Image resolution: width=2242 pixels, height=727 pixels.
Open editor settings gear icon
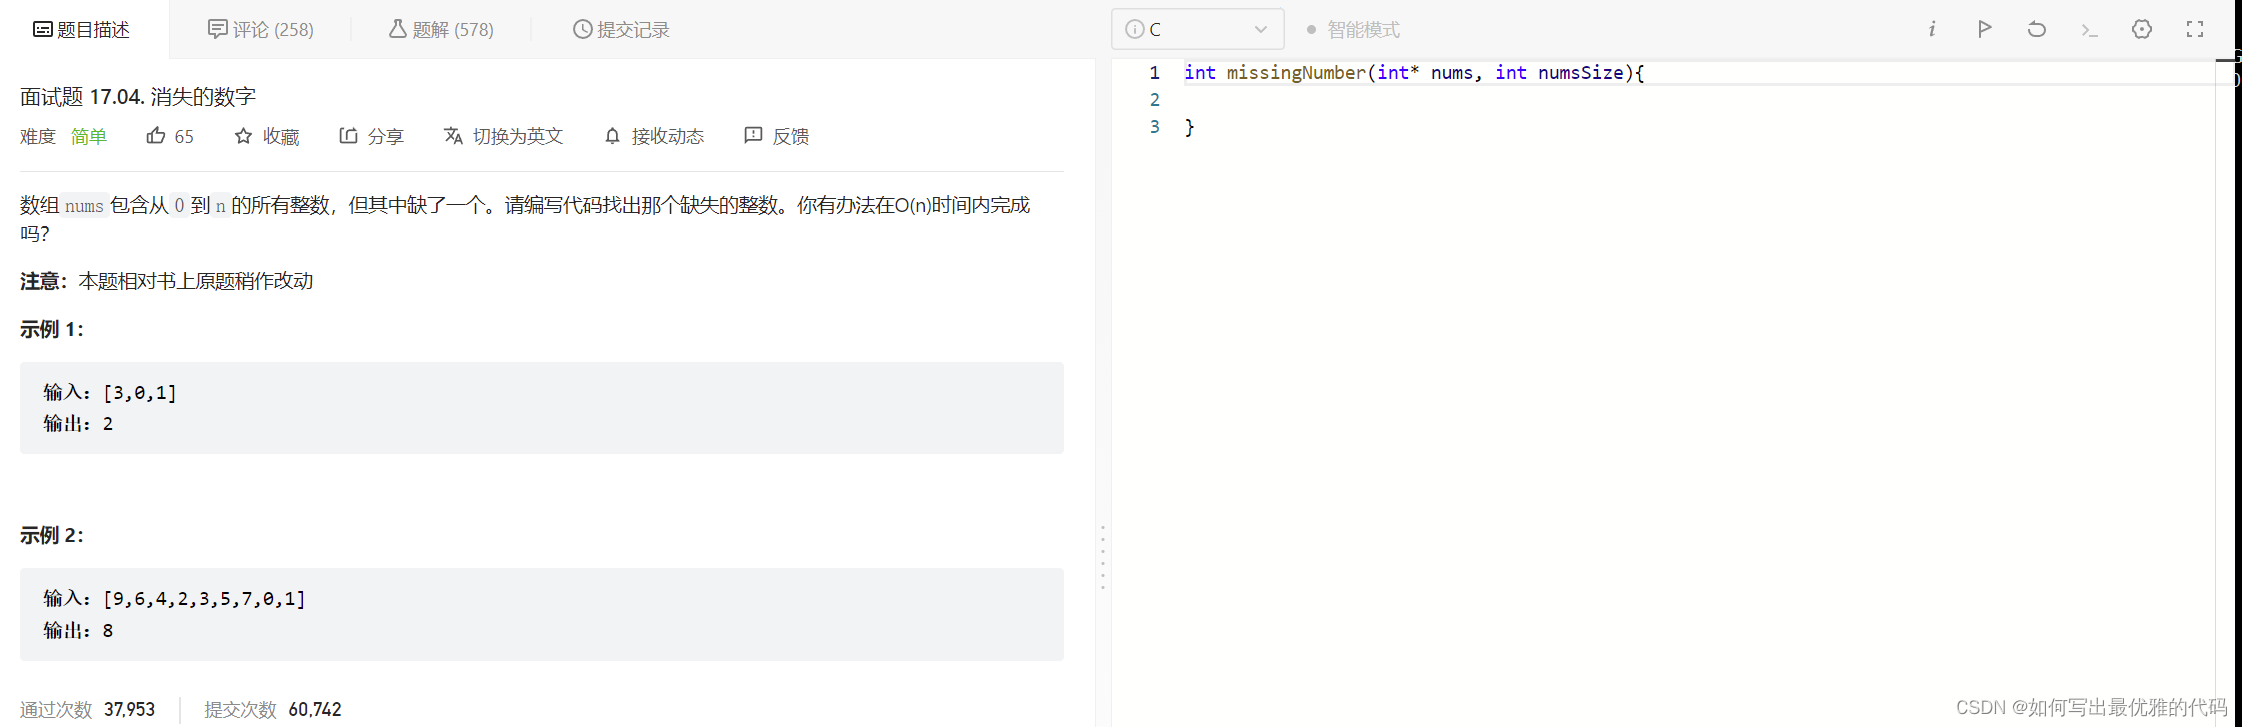click(x=2142, y=29)
